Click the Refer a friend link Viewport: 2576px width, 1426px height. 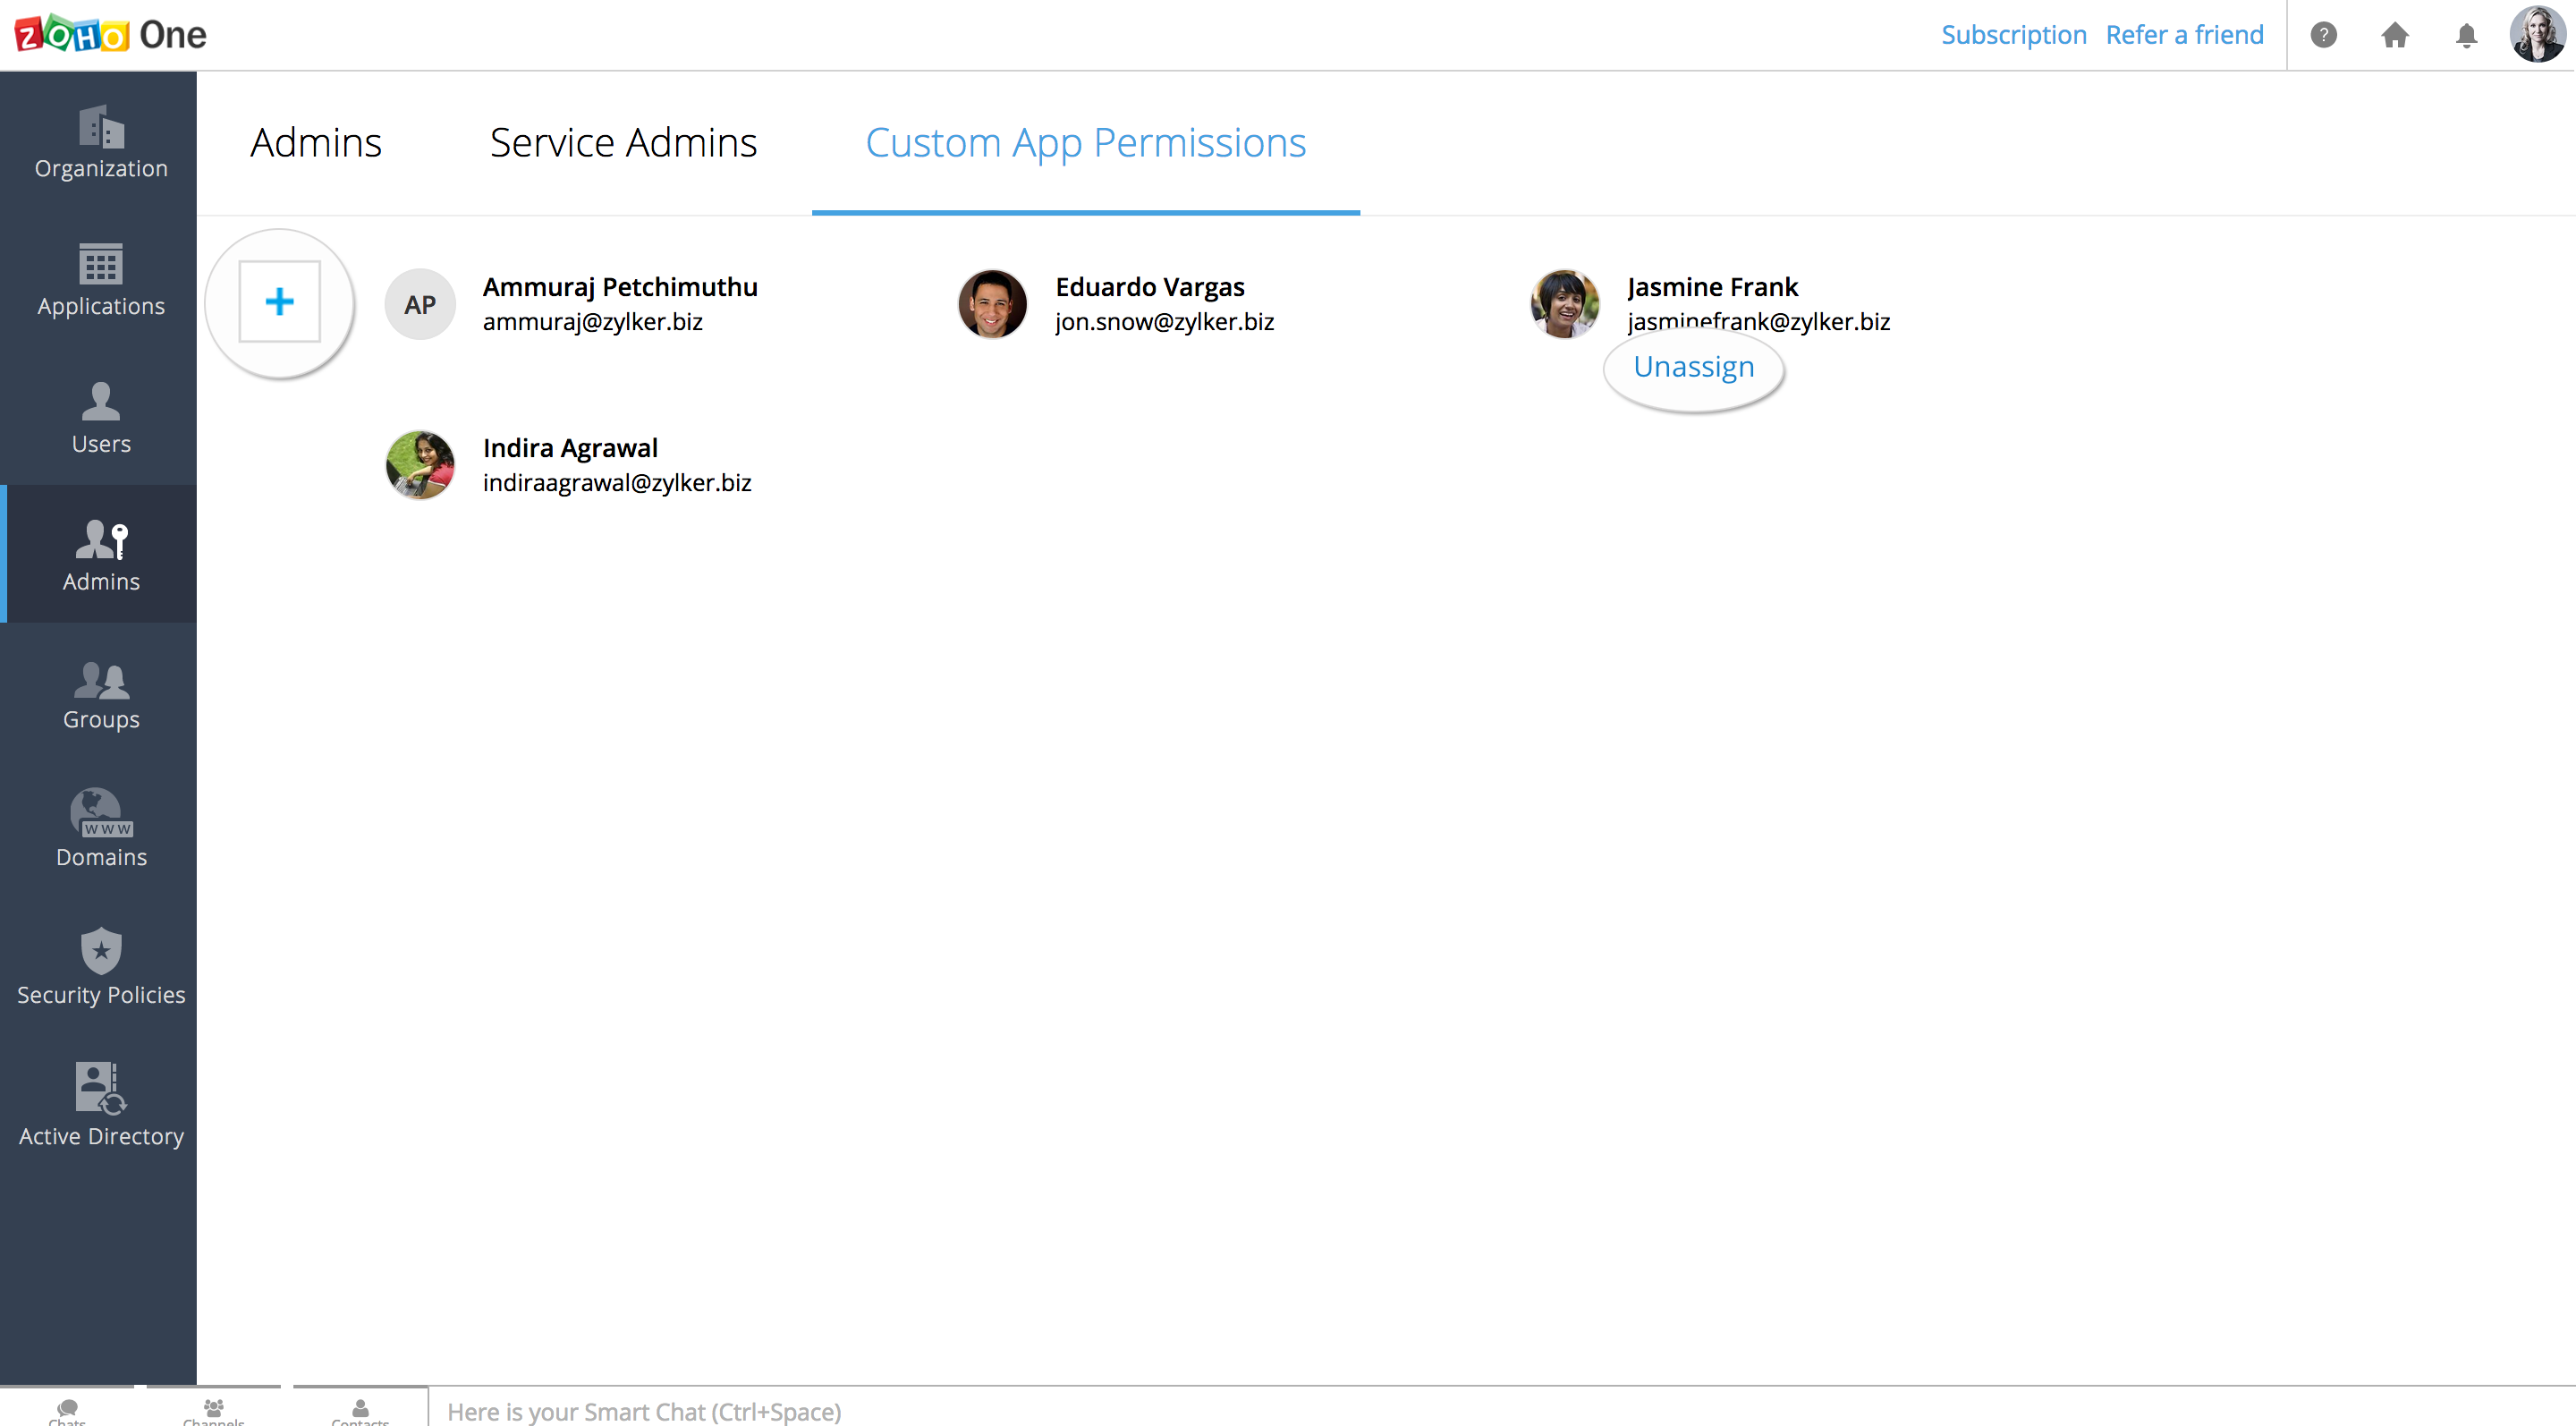coord(2184,35)
